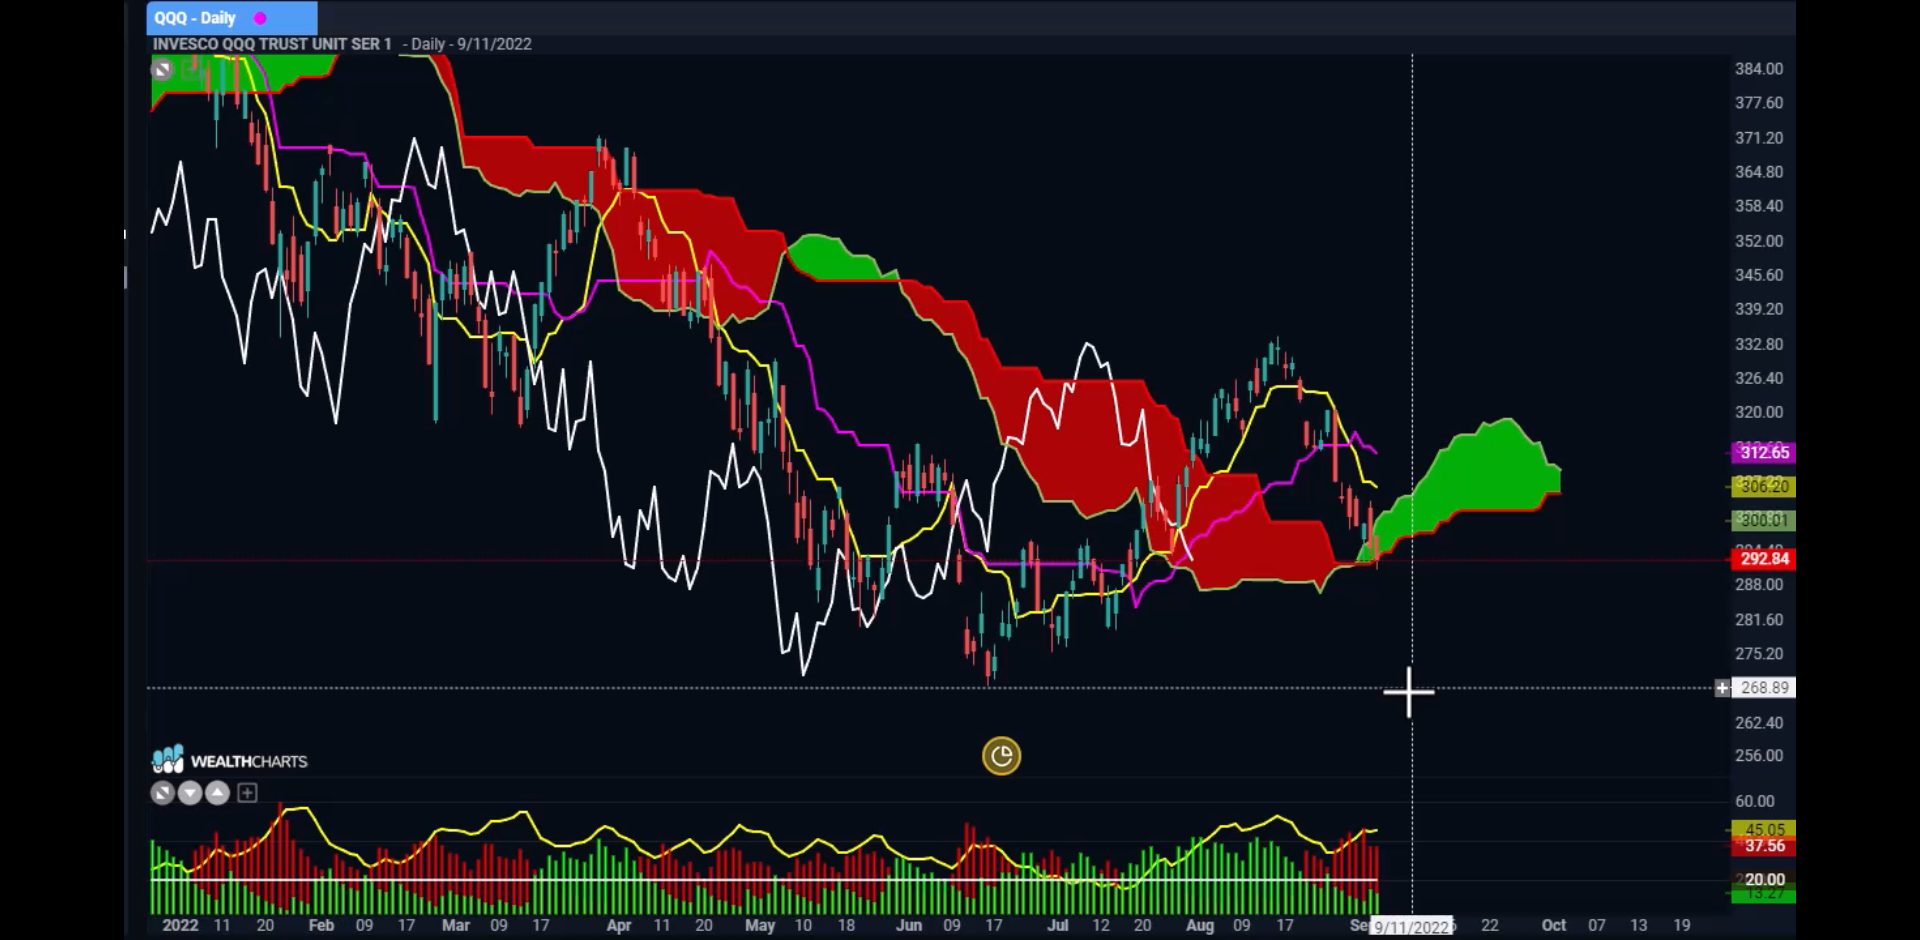Click the WealthCharts logo
Viewport: 1920px width, 940px height.
tap(230, 760)
